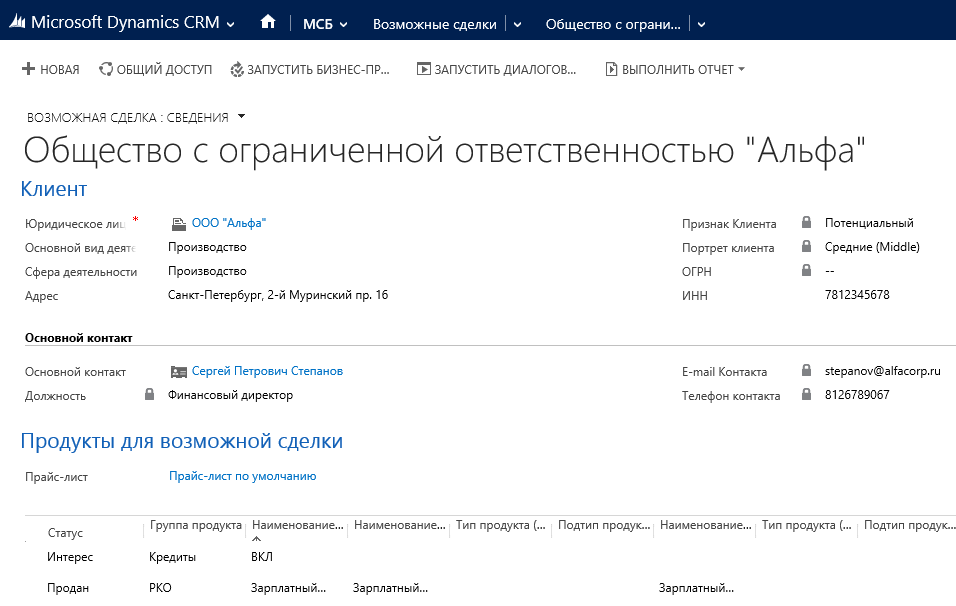Click the play icon for ЗАПУСТИТЬ ДИАЛОГОВ...
This screenshot has height=606, width=956.
coord(424,69)
